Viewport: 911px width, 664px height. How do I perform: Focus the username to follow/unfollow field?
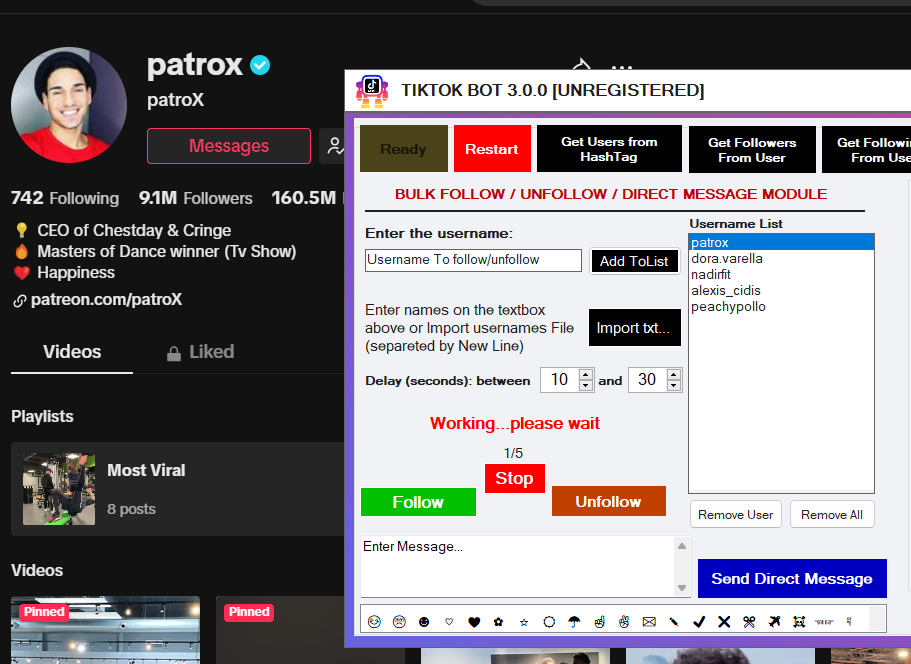click(x=473, y=260)
